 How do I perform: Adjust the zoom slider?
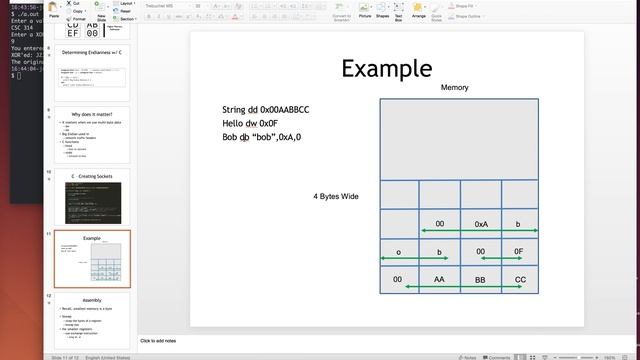pos(576,358)
